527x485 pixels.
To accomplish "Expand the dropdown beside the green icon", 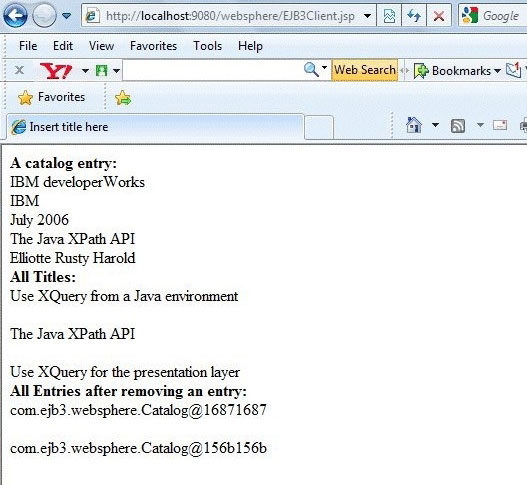I will click(116, 71).
